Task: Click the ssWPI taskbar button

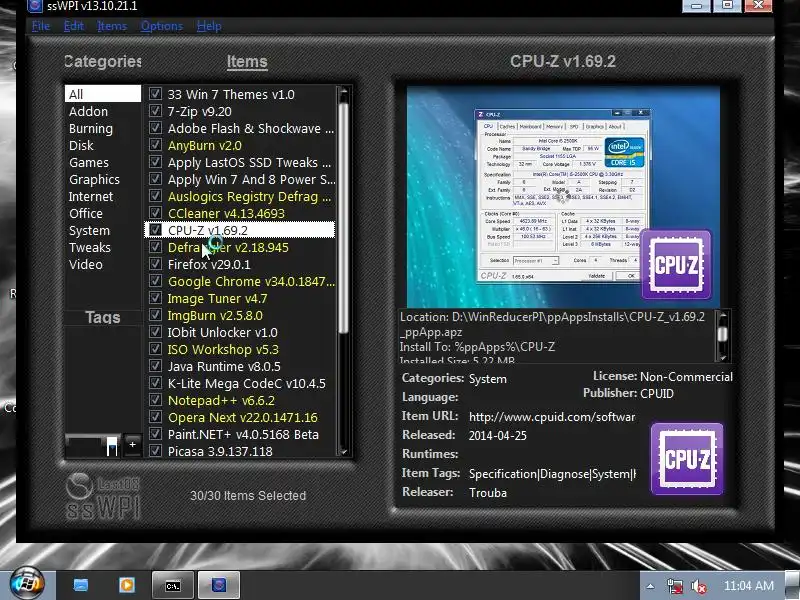Action: 219,585
